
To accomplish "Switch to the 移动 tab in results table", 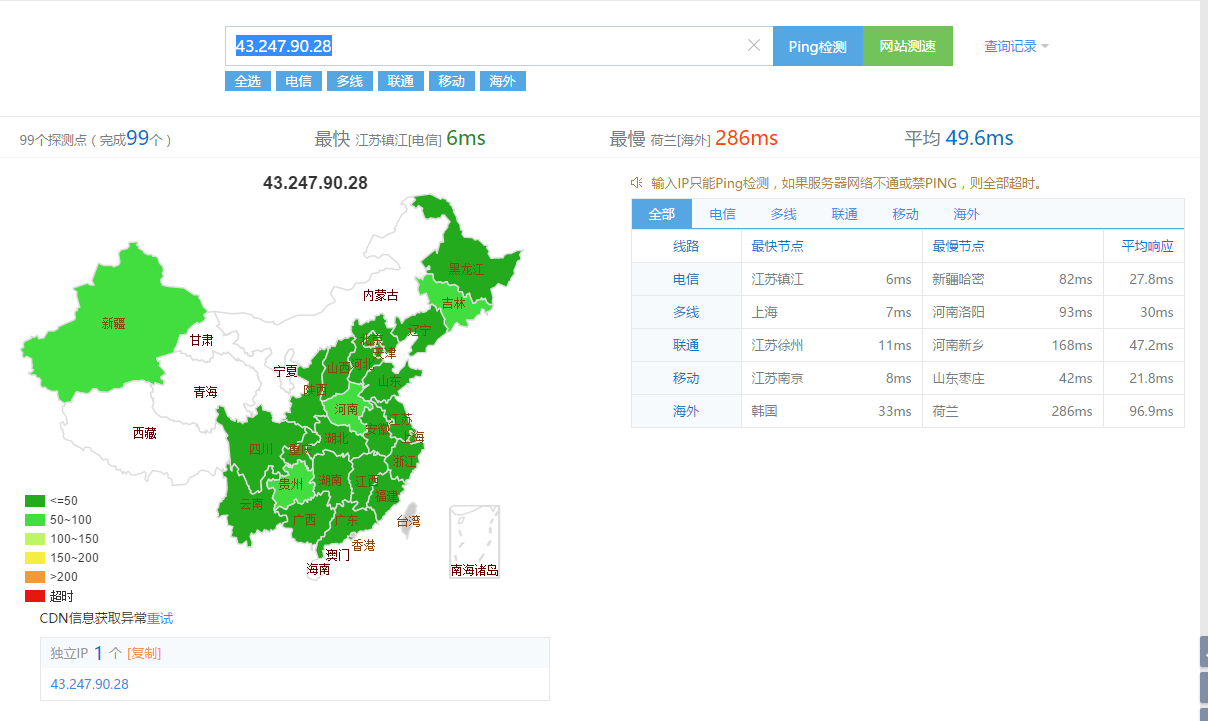I will (x=905, y=214).
